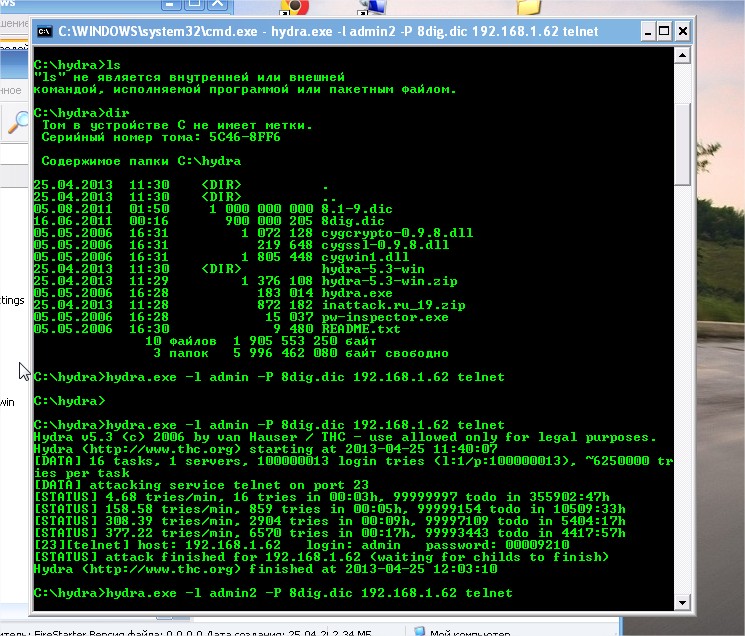Click the hydra-5.3-win.zip file name
Image resolution: width=745 pixels, height=636 pixels.
389,281
